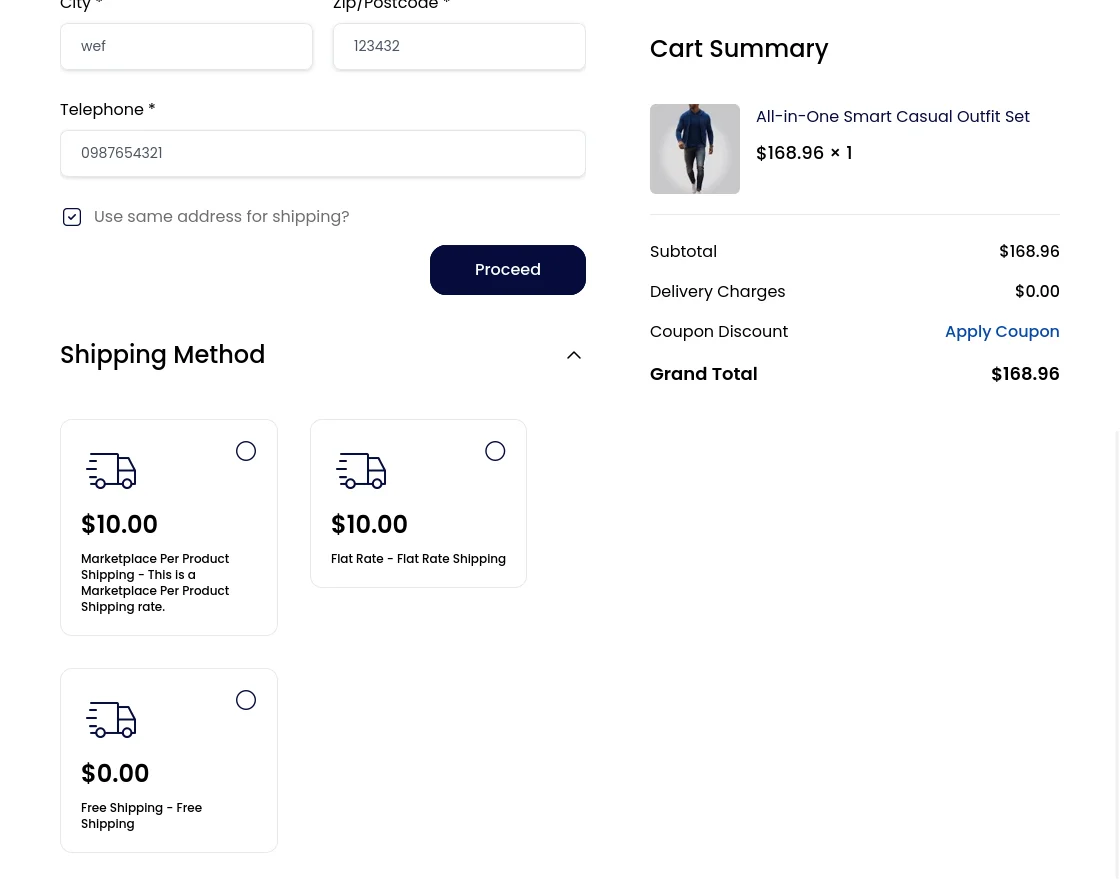The image size is (1120, 880).
Task: Toggle the use same address for shipping checkbox
Action: tap(72, 216)
